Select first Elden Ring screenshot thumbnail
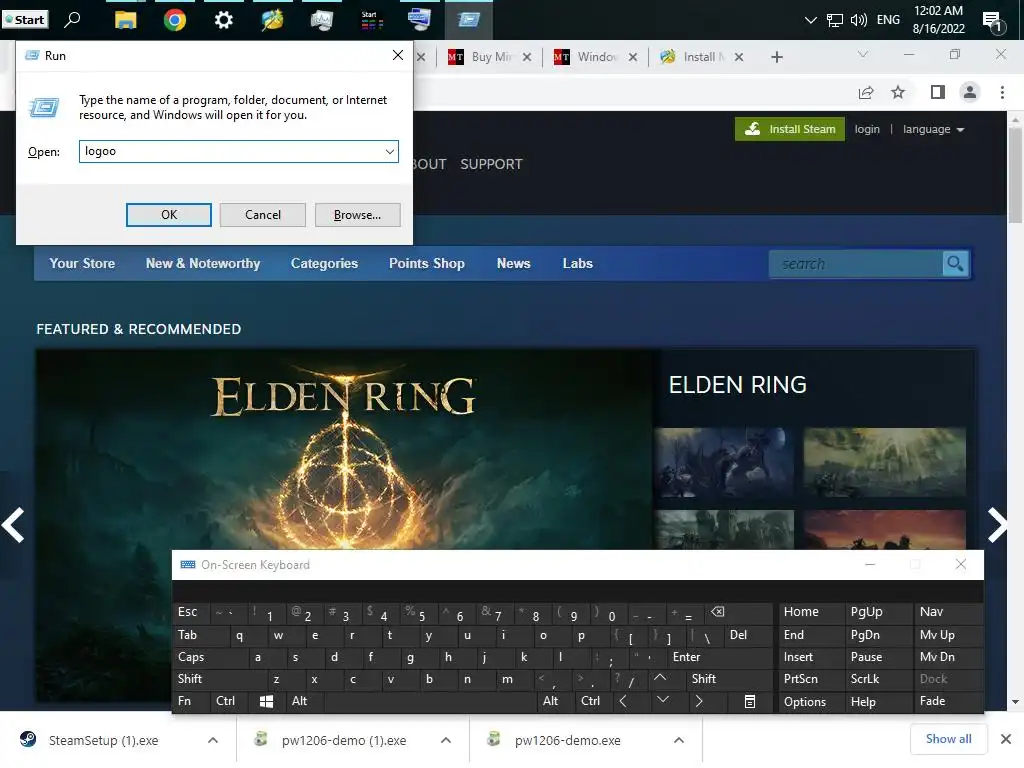The image size is (1024, 768). pyautogui.click(x=724, y=462)
